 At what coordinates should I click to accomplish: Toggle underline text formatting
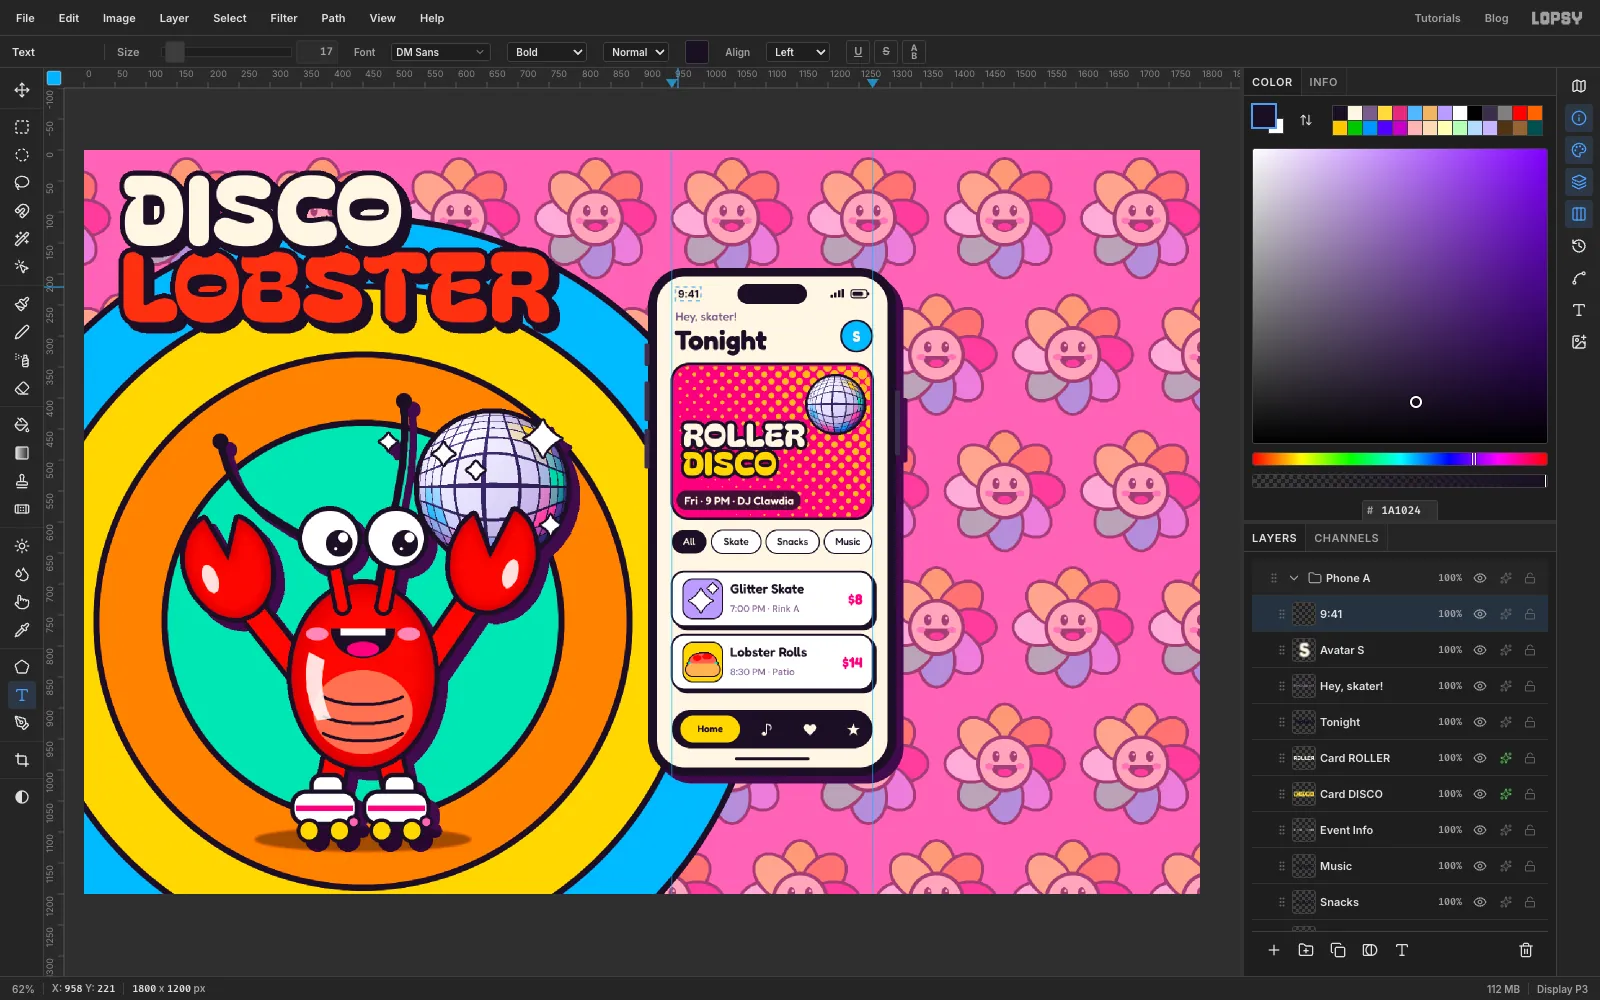(x=858, y=52)
